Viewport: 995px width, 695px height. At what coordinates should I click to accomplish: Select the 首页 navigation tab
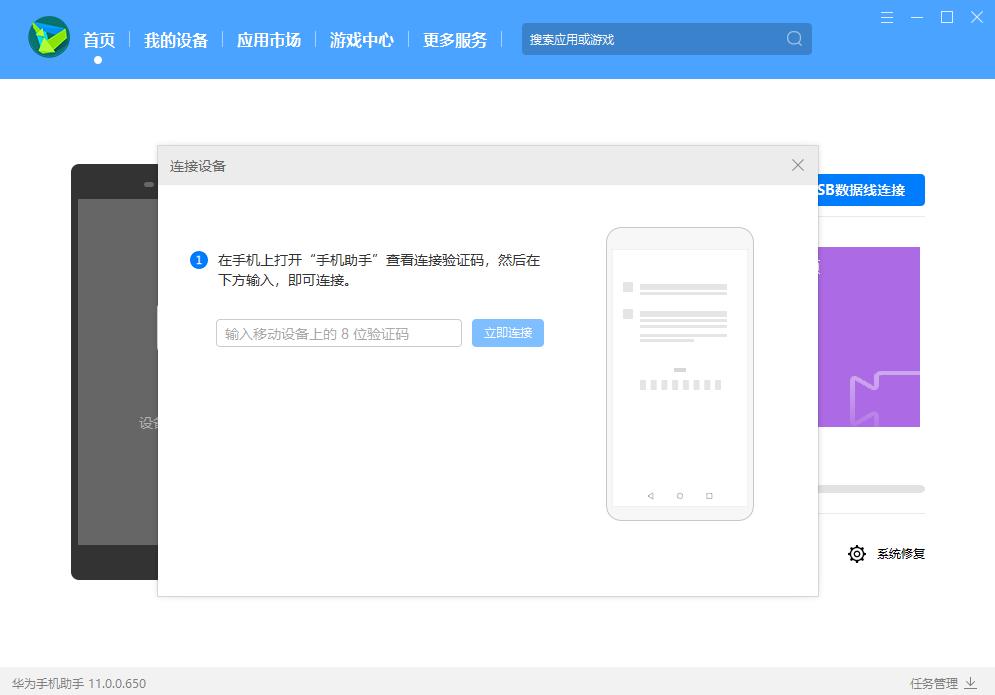pos(98,39)
